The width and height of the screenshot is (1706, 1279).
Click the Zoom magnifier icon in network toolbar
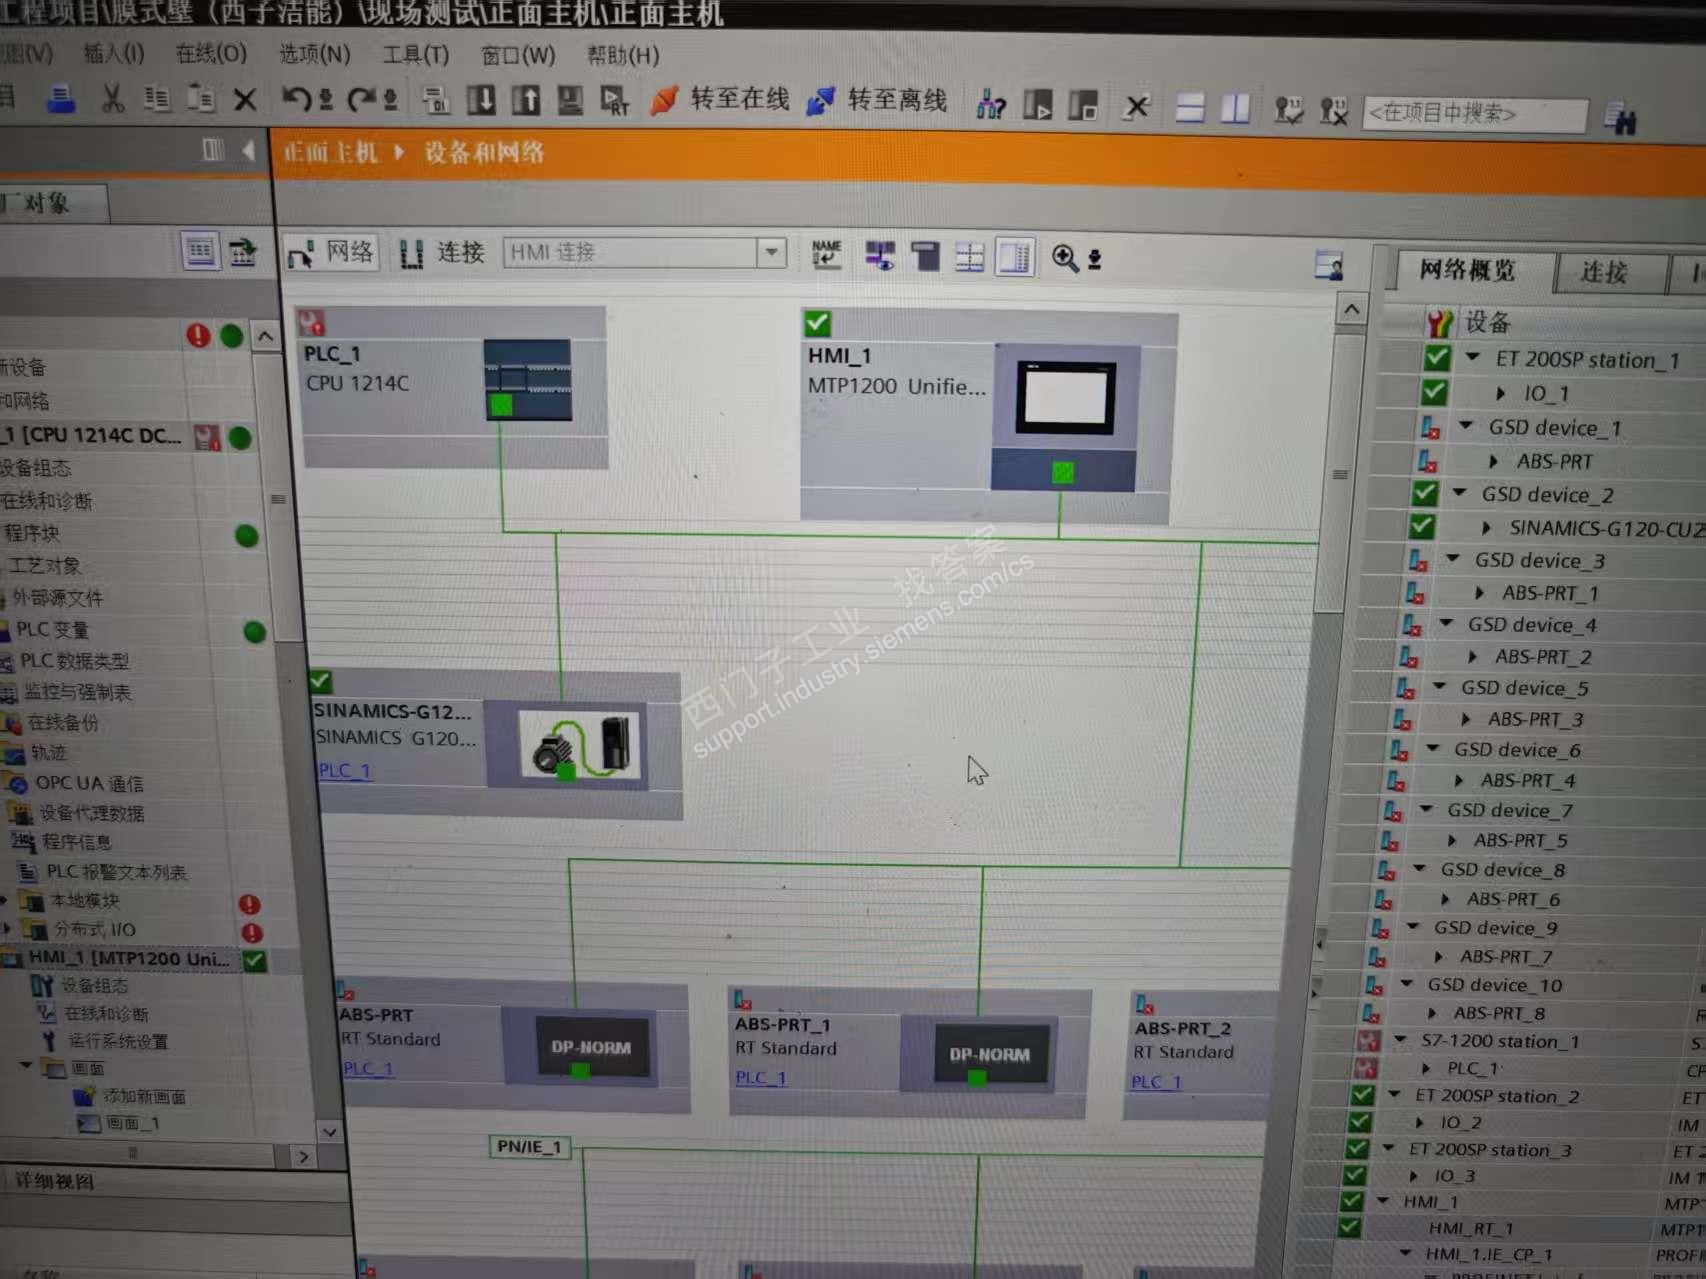pyautogui.click(x=1065, y=258)
